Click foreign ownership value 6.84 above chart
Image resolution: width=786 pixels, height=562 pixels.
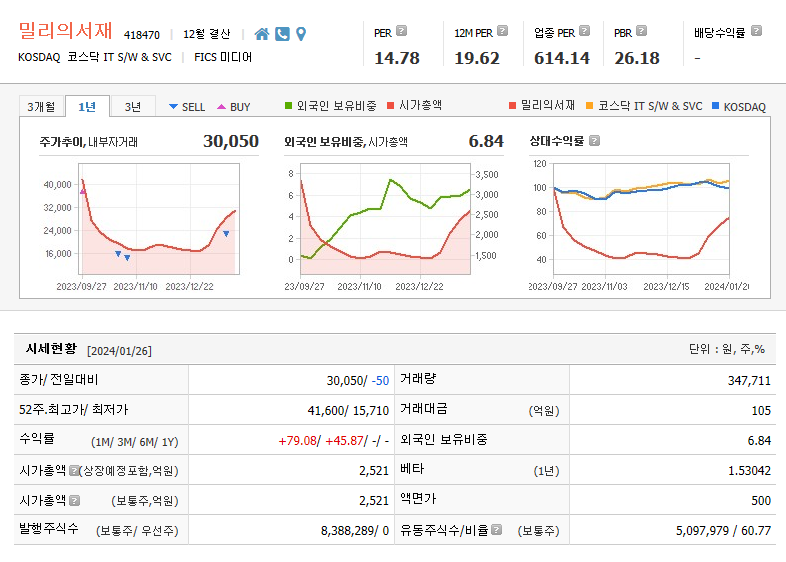(486, 141)
